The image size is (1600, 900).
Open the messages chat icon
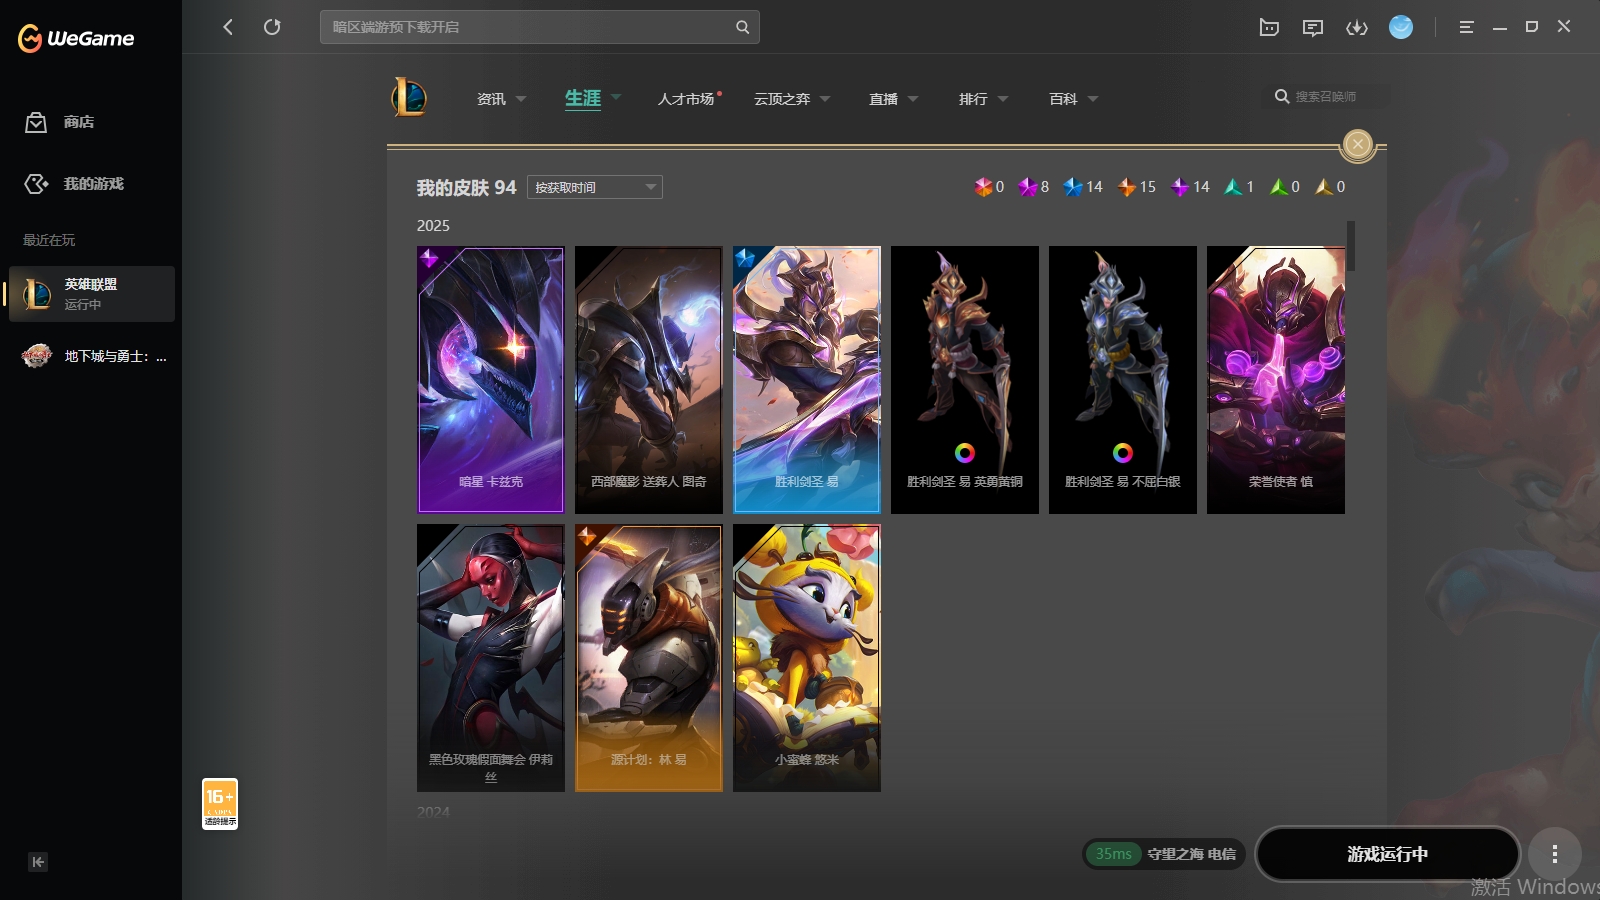point(1313,27)
